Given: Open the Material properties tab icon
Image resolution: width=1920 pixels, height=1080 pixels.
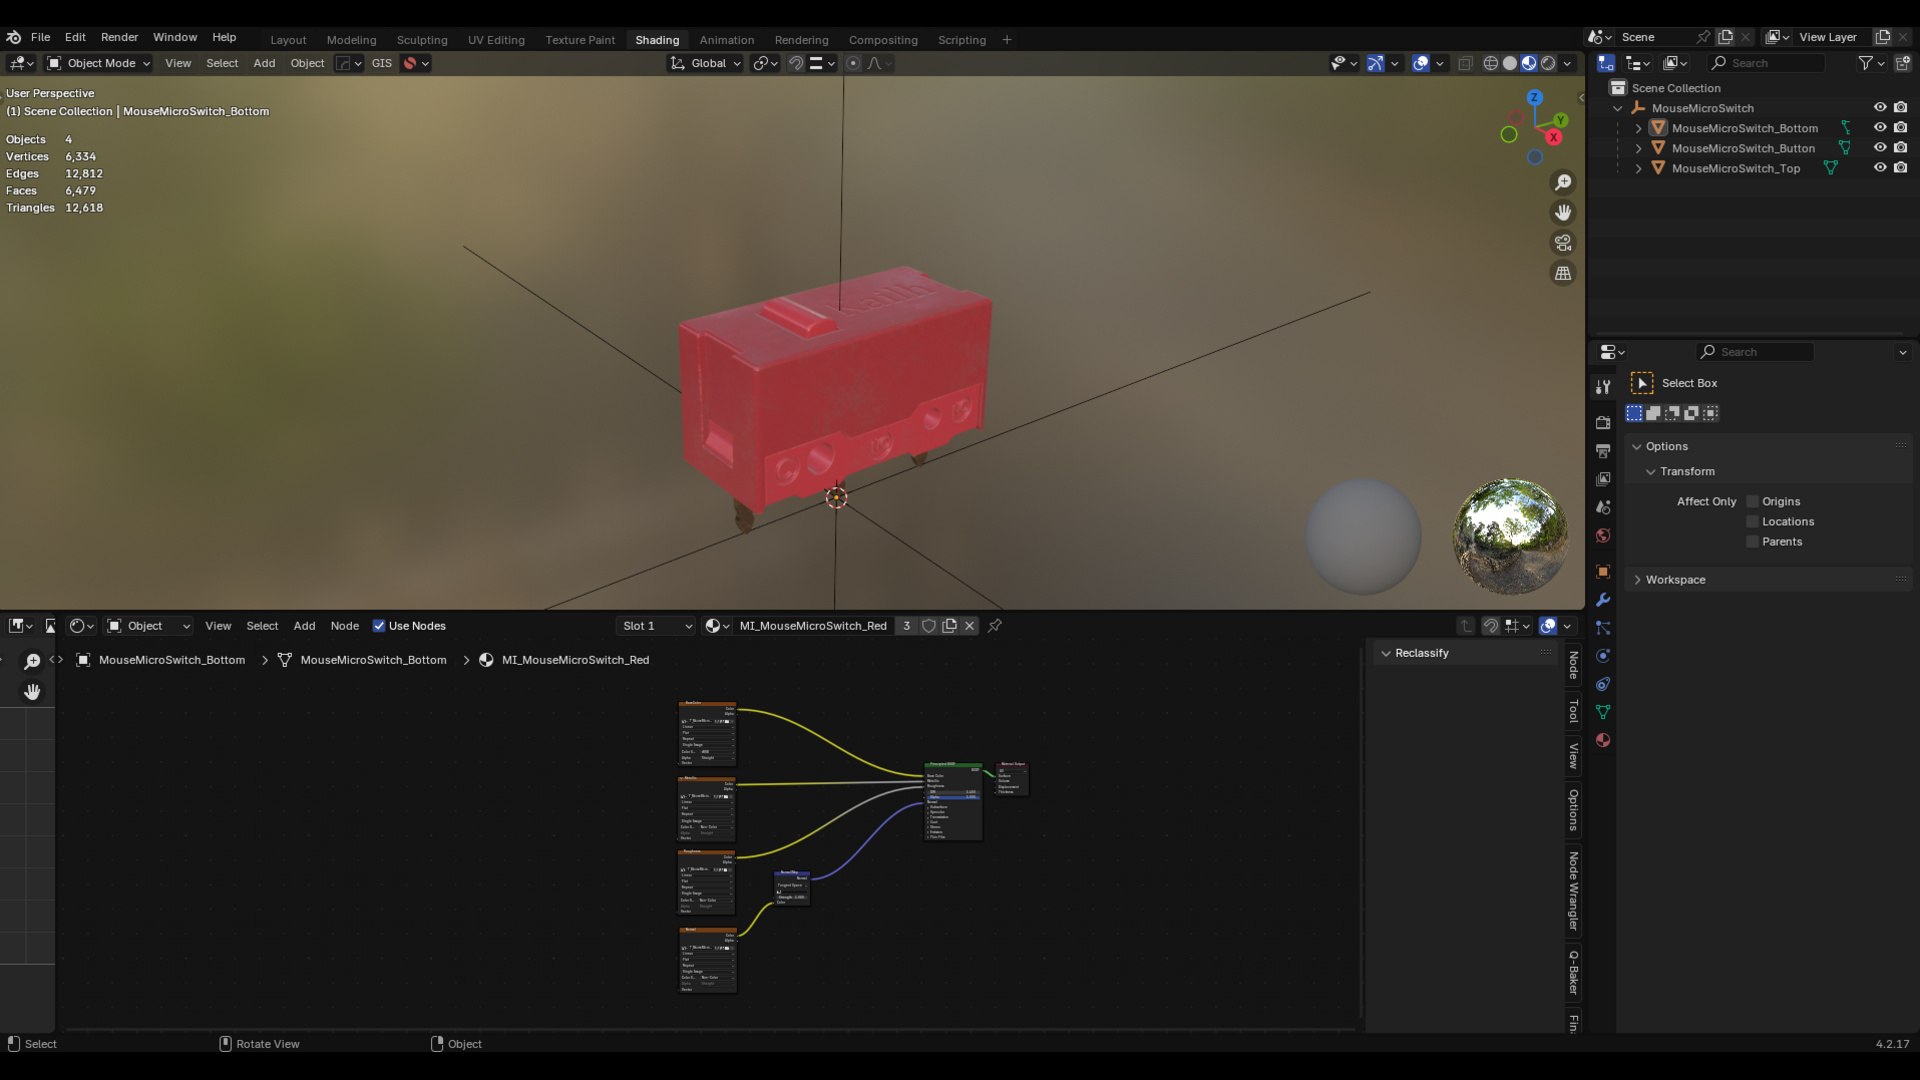Looking at the screenshot, I should pyautogui.click(x=1603, y=740).
